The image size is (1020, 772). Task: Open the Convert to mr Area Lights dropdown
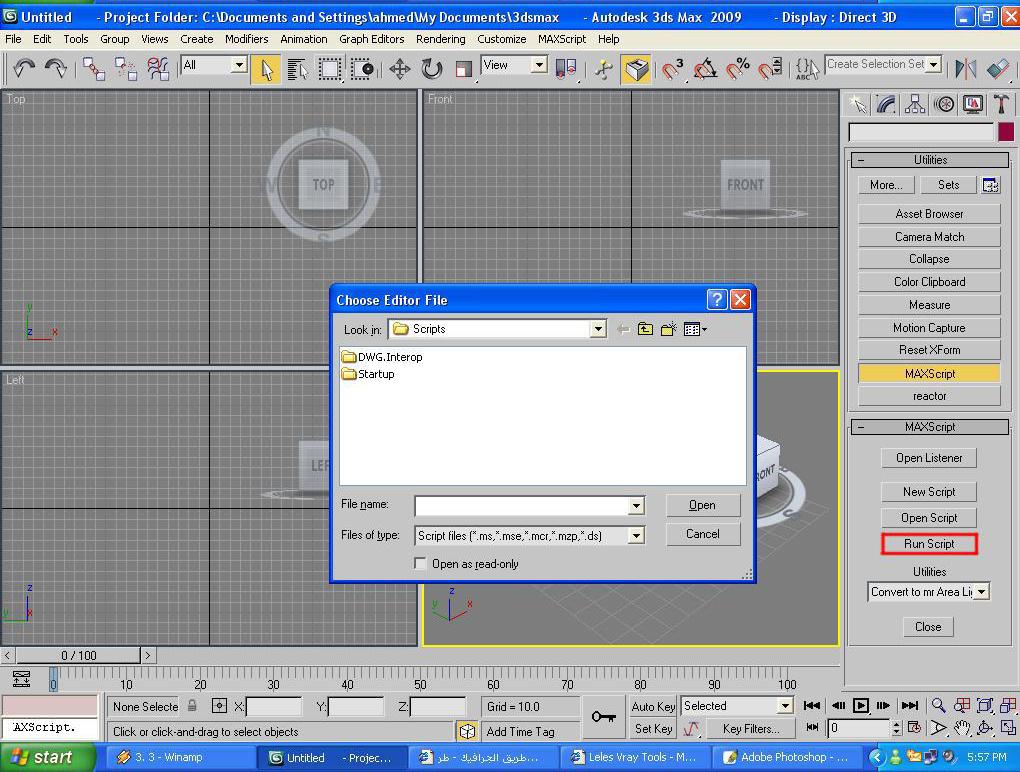[x=982, y=592]
